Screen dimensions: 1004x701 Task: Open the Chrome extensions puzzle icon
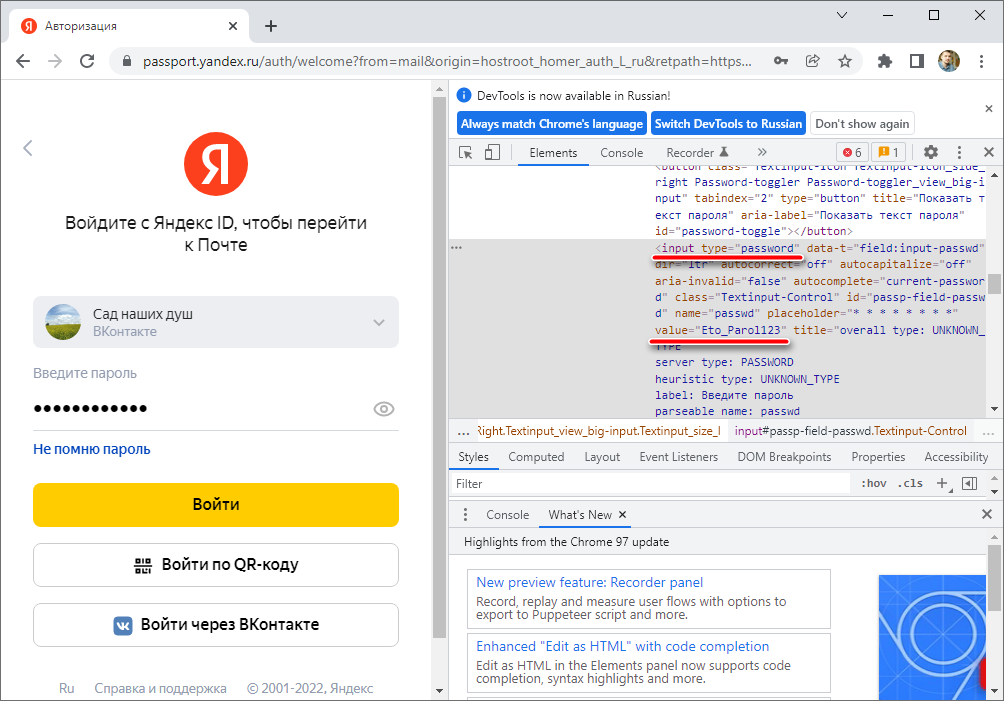885,61
